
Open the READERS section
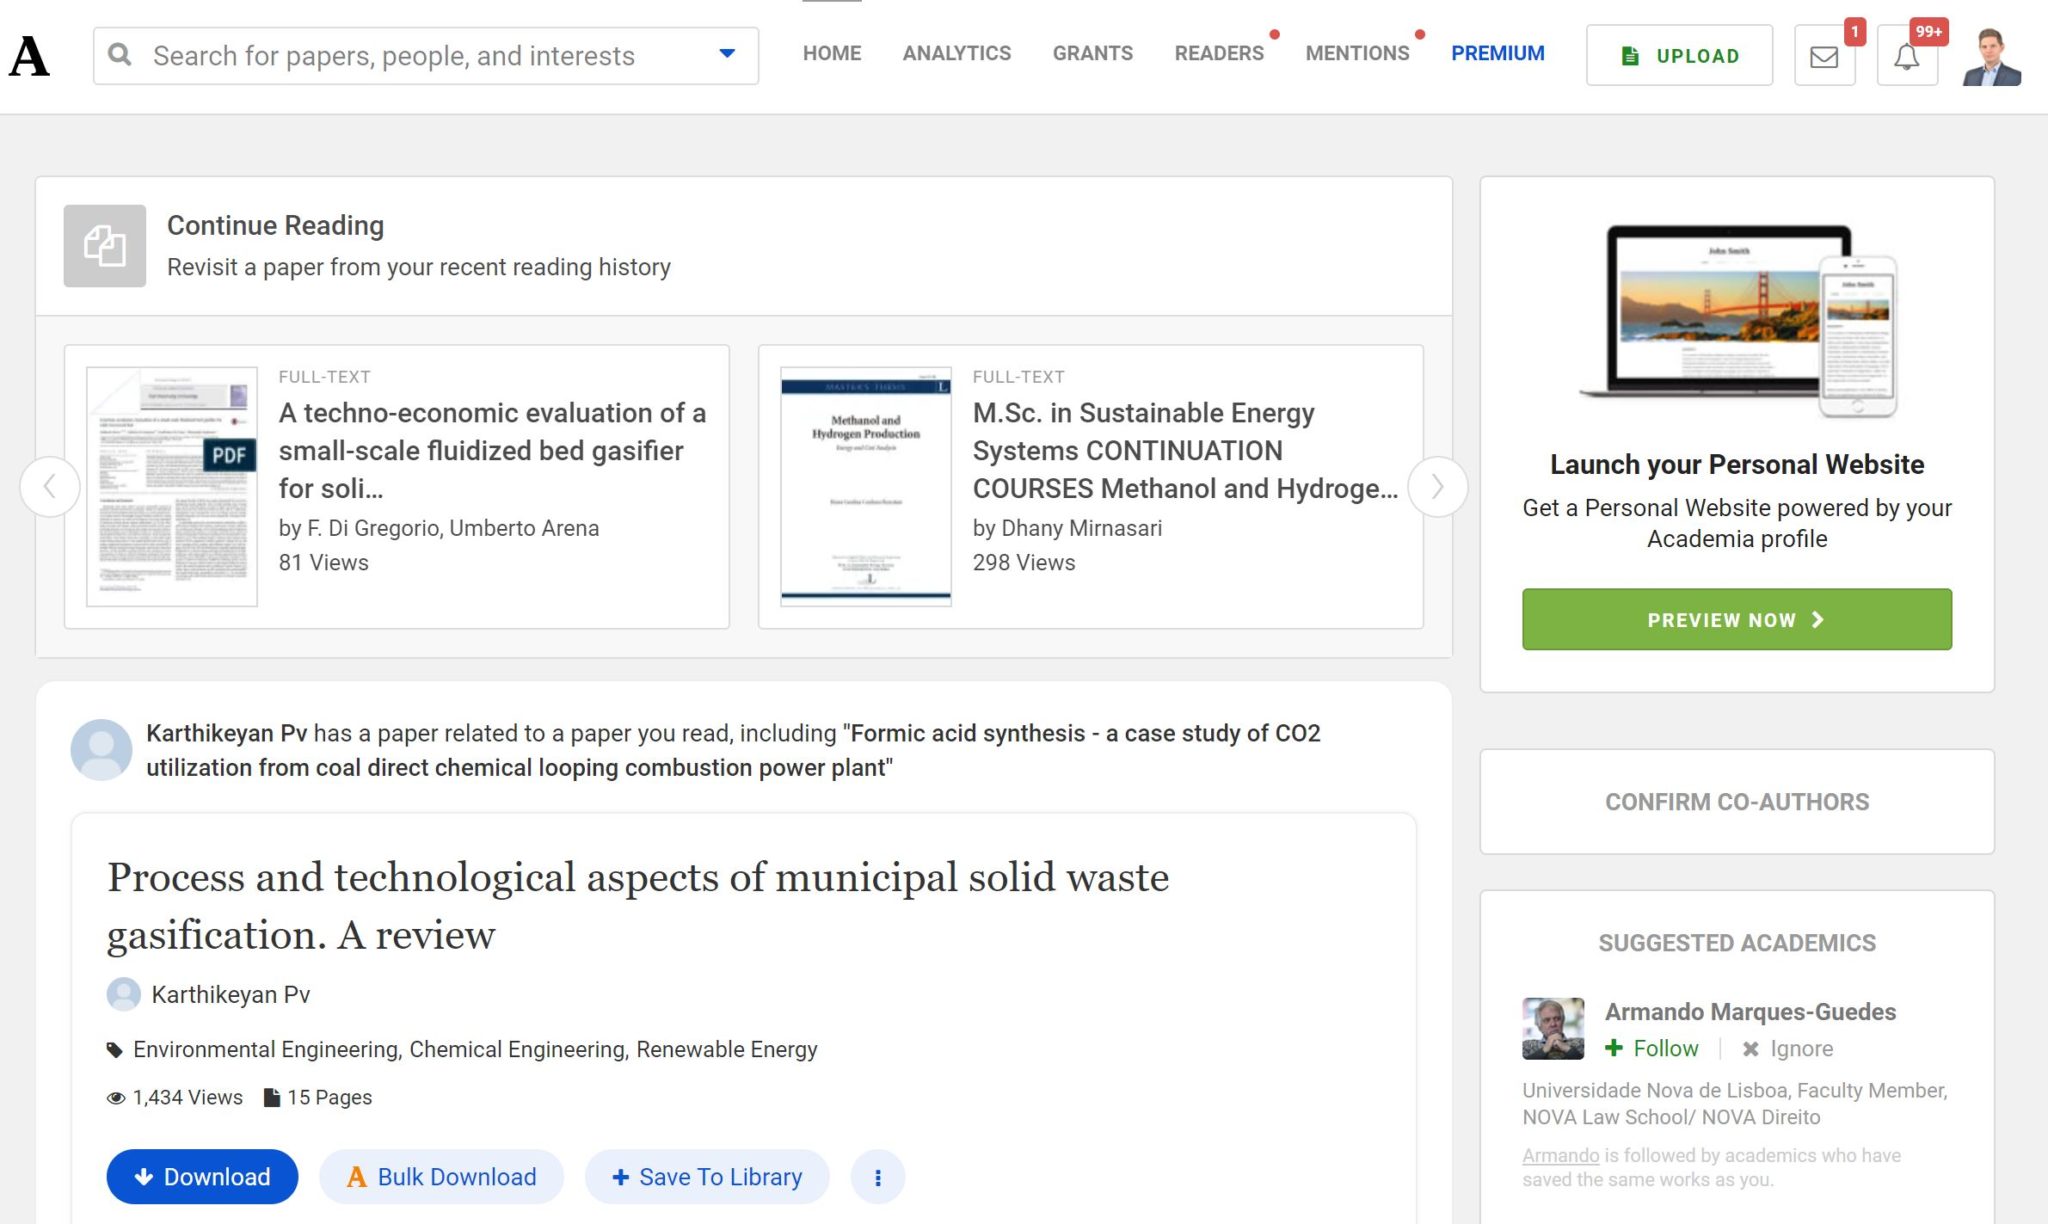coord(1218,53)
